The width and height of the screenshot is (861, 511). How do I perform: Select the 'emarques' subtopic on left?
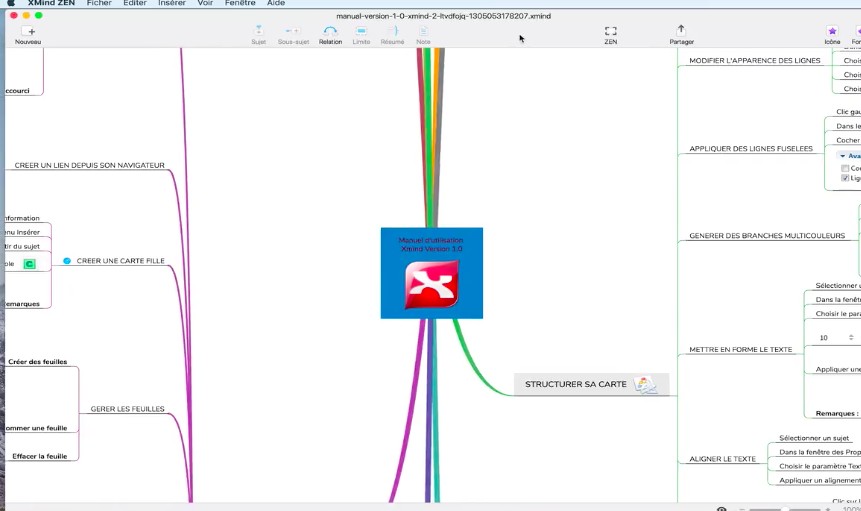coord(23,304)
